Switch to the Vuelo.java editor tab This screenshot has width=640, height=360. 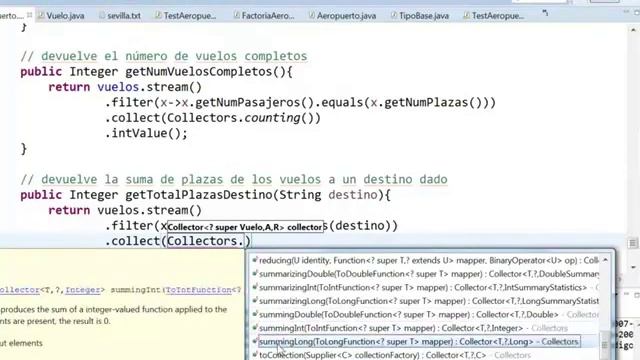click(x=60, y=16)
